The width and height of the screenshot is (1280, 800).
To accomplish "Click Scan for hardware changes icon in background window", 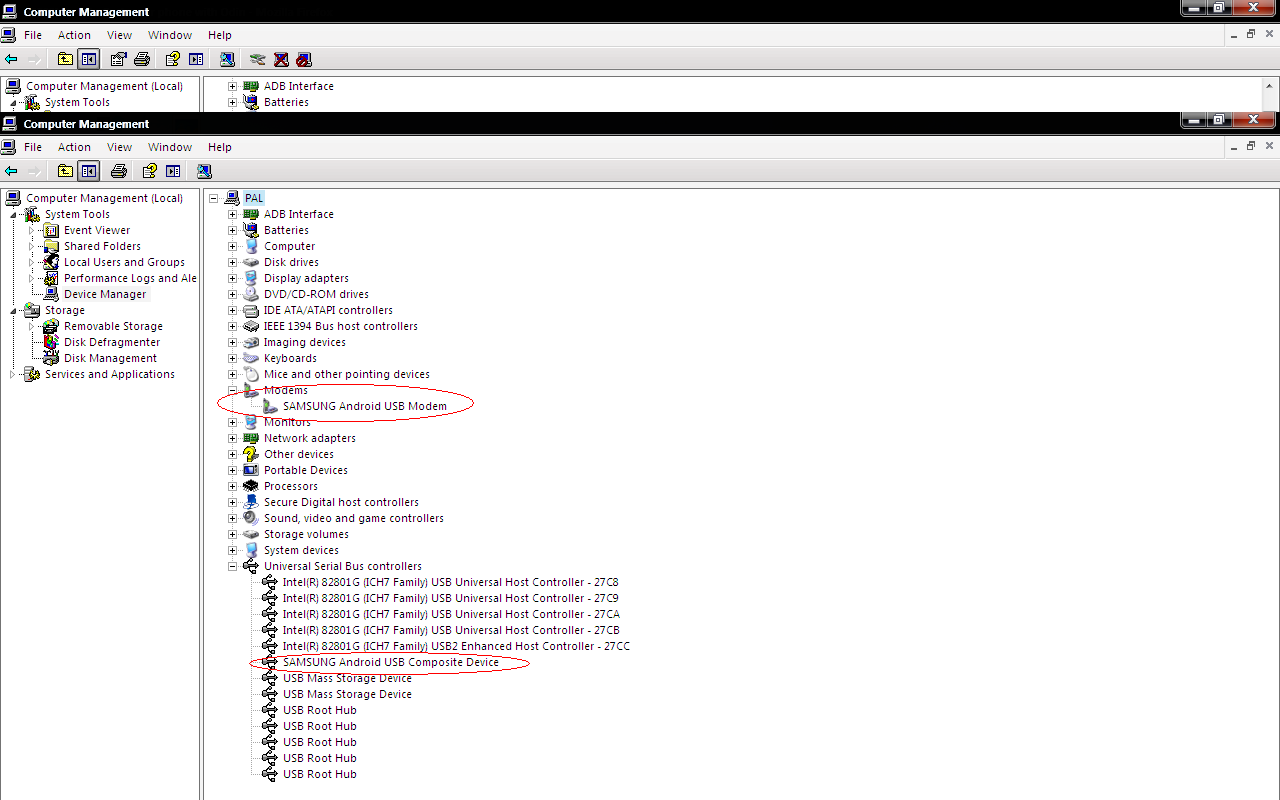I will [227, 59].
